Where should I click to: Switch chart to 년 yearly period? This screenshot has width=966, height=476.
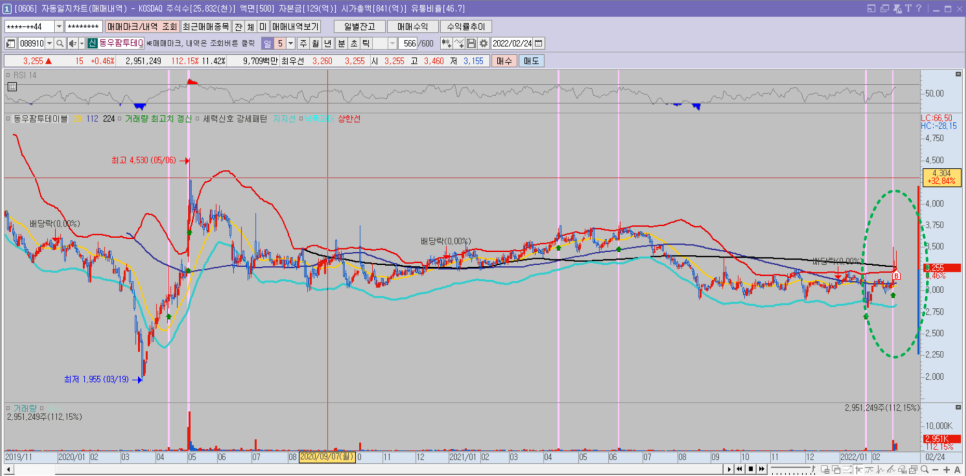(327, 44)
